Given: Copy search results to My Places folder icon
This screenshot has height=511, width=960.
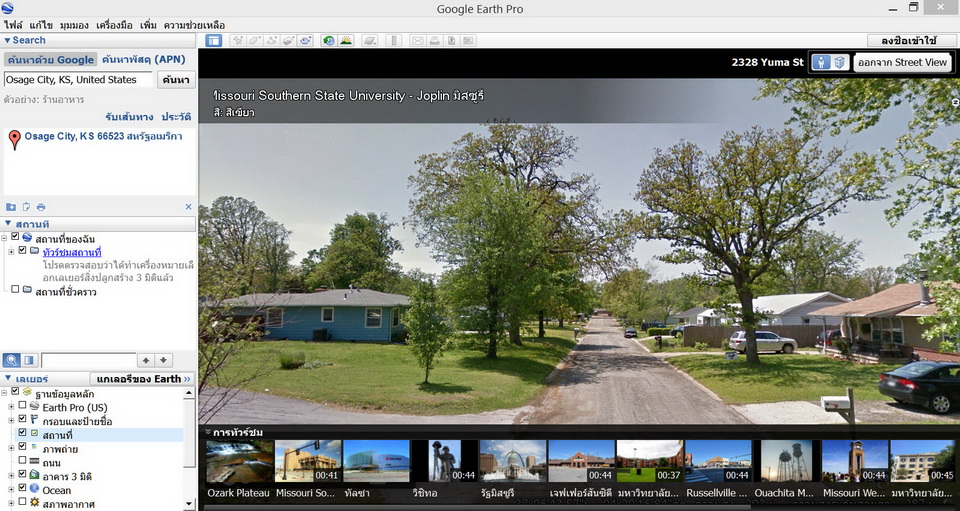Looking at the screenshot, I should (11, 207).
